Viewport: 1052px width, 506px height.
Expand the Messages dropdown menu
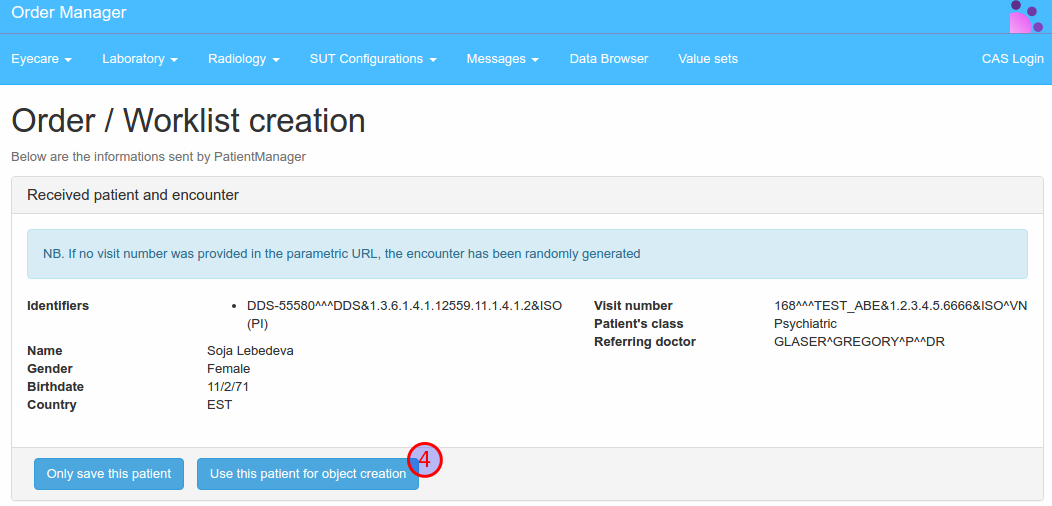tap(502, 59)
